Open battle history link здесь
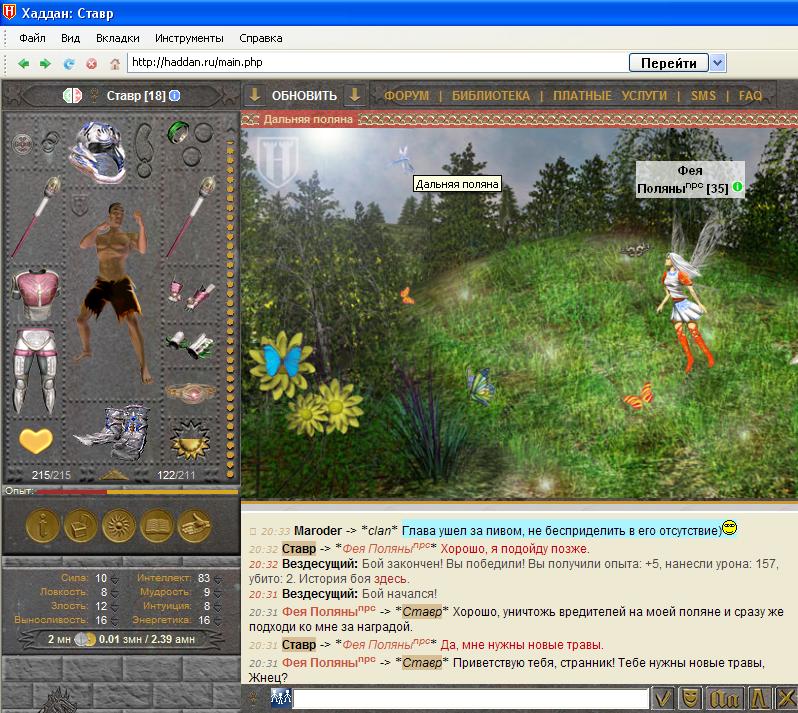Image resolution: width=798 pixels, height=713 pixels. [390, 579]
